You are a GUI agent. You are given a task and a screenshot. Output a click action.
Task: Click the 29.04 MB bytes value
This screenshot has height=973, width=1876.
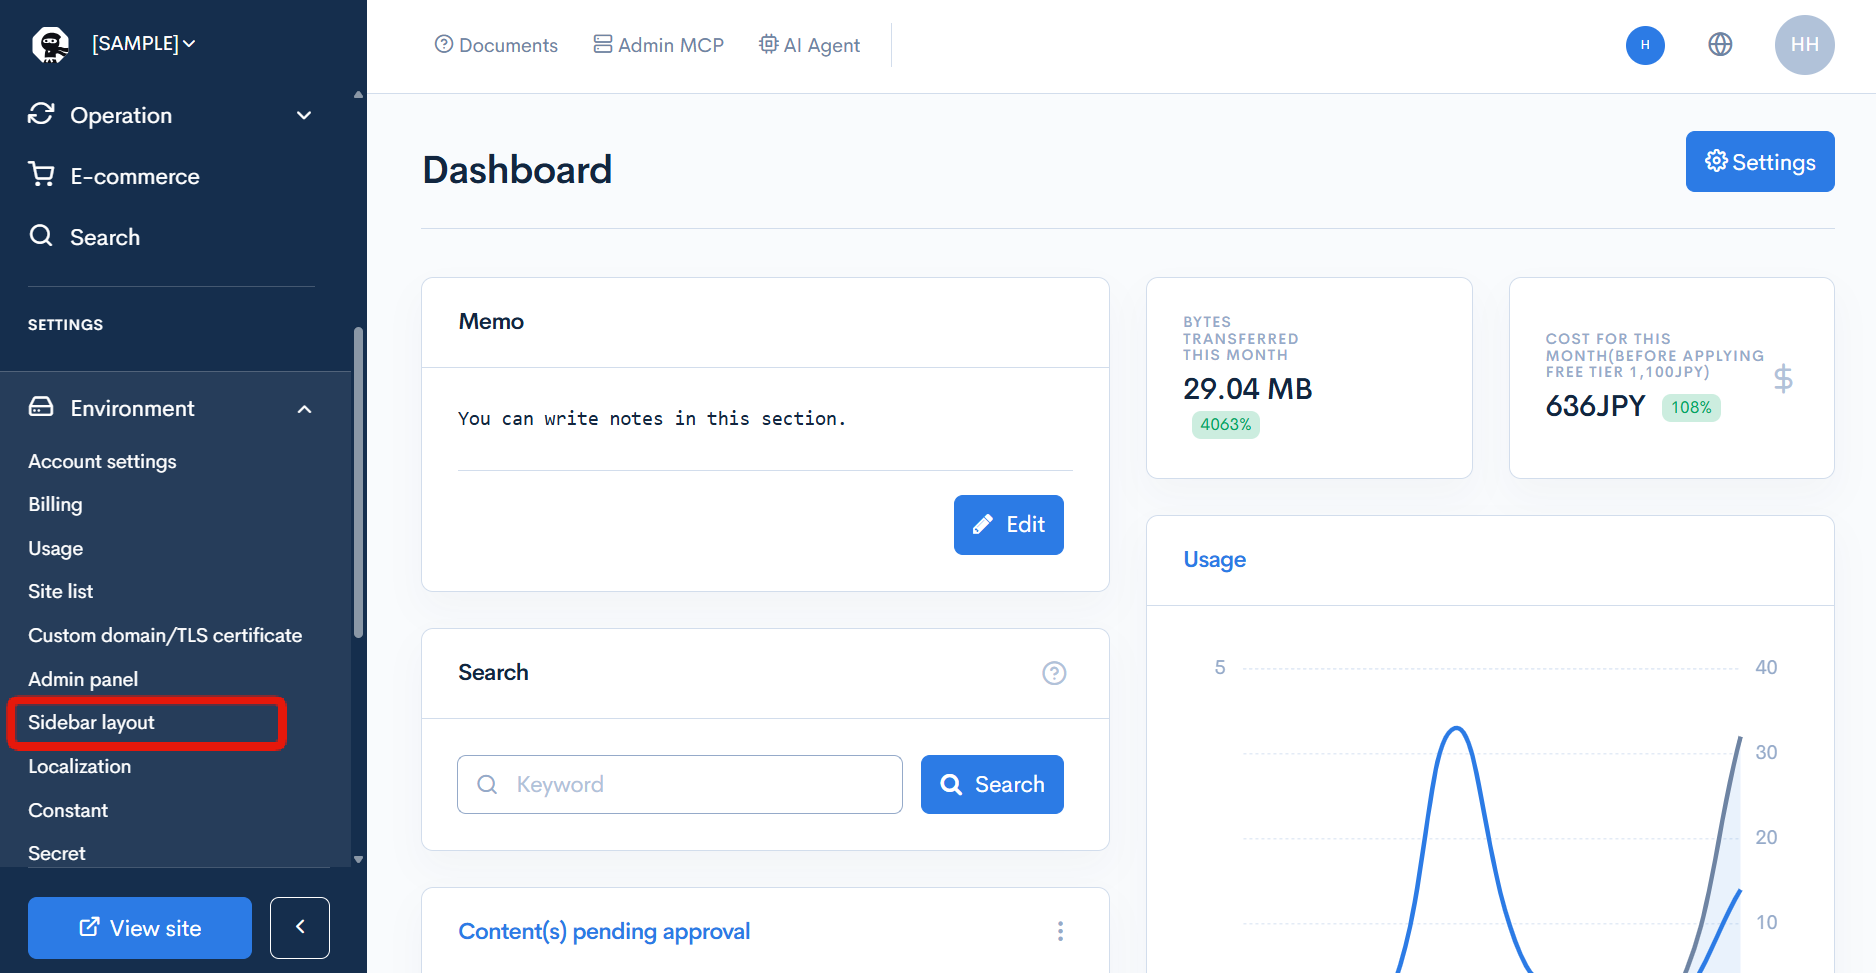point(1247,389)
